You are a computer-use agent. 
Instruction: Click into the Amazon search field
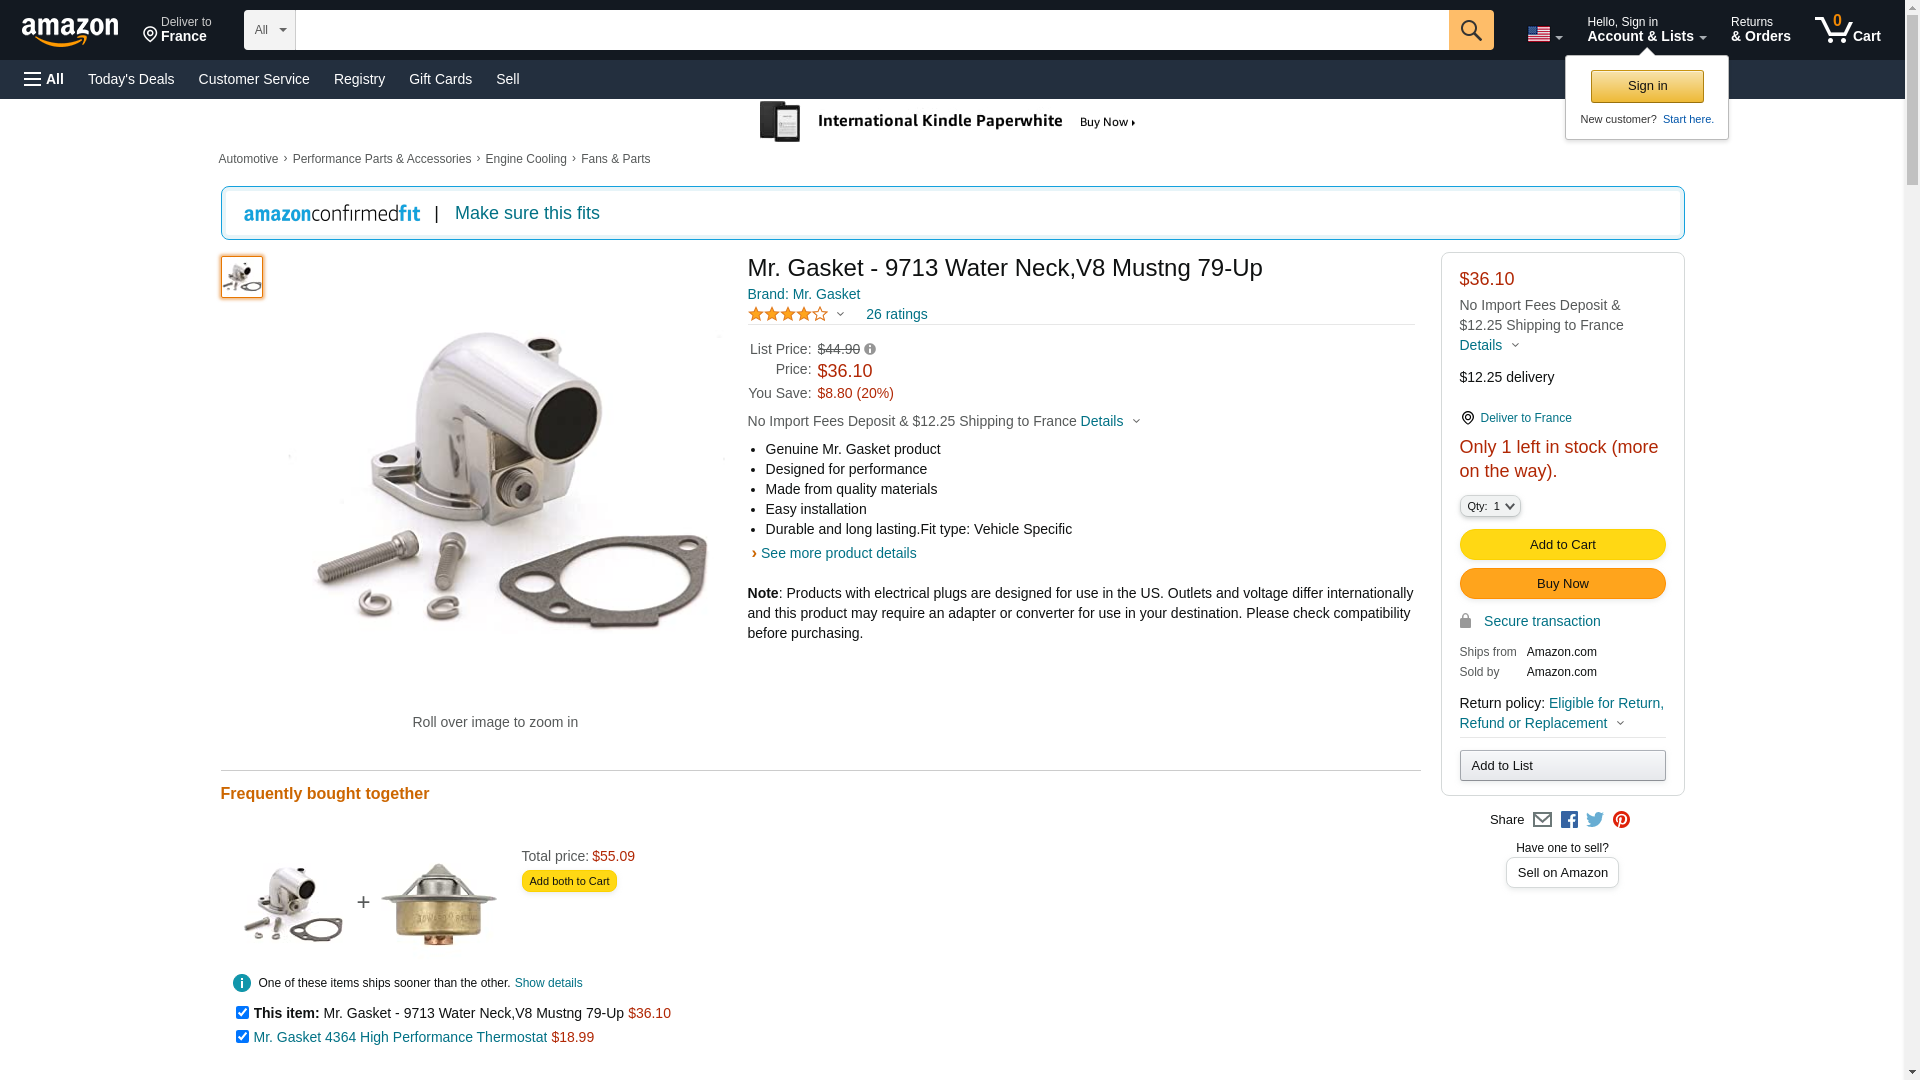click(871, 30)
